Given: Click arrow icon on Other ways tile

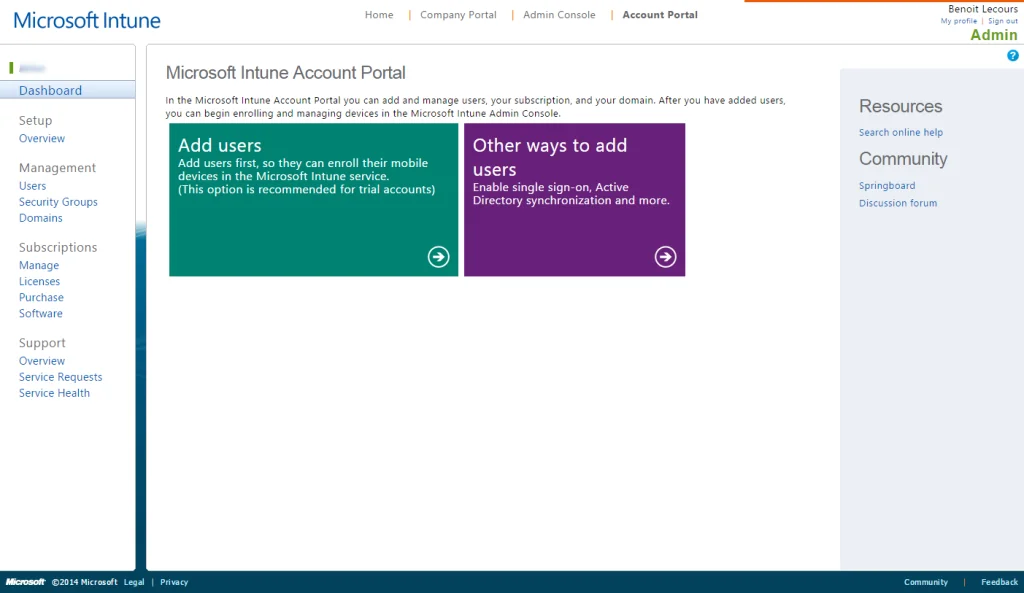Looking at the screenshot, I should tap(665, 257).
